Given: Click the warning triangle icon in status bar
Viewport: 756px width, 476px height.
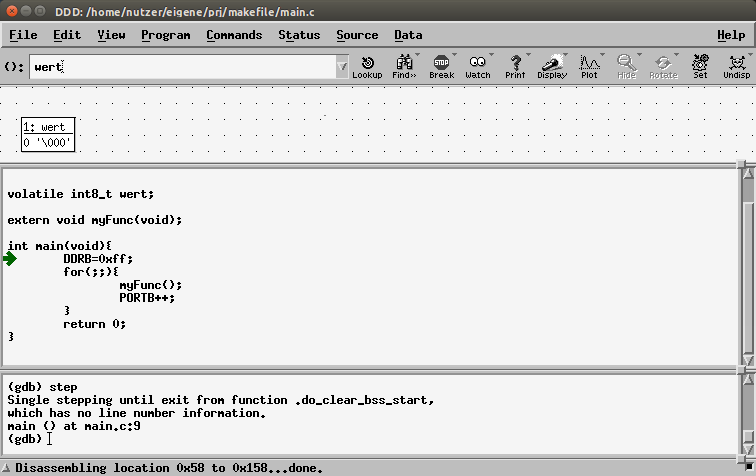Looking at the screenshot, I should 6,468.
